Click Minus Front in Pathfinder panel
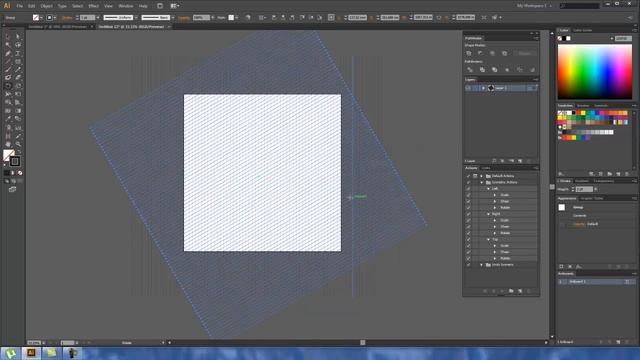 point(480,53)
